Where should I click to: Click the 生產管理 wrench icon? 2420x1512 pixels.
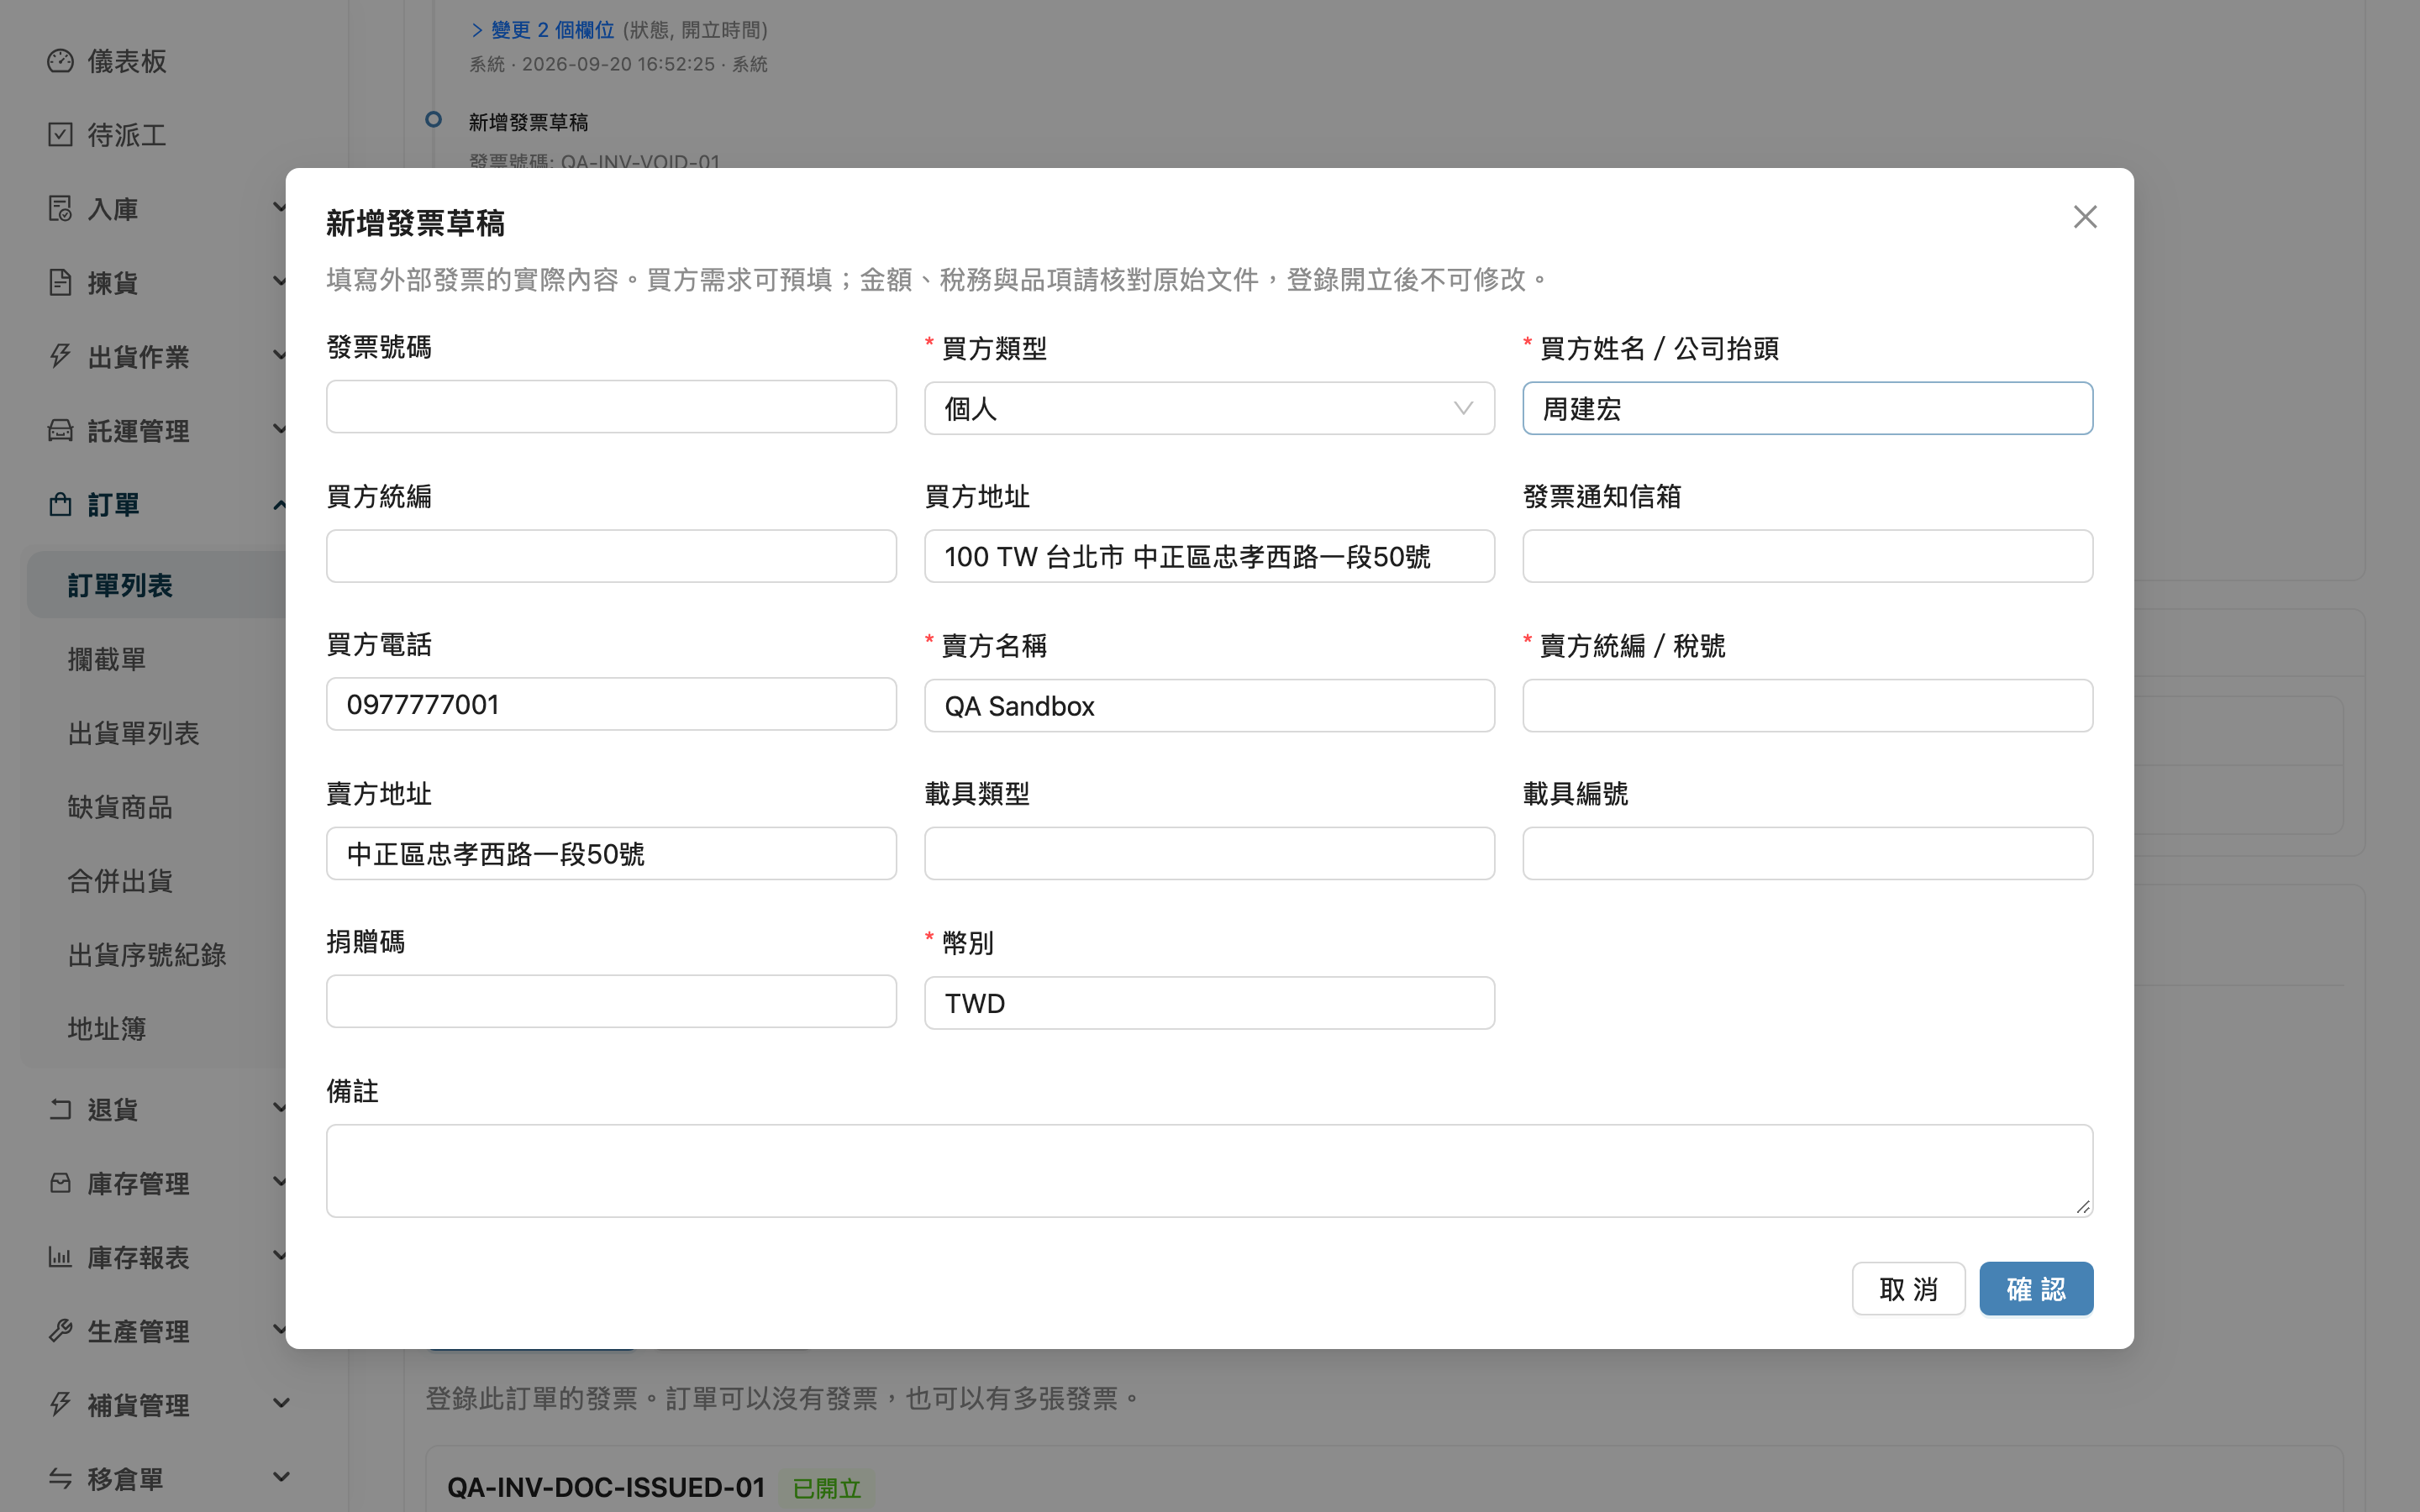pos(60,1331)
